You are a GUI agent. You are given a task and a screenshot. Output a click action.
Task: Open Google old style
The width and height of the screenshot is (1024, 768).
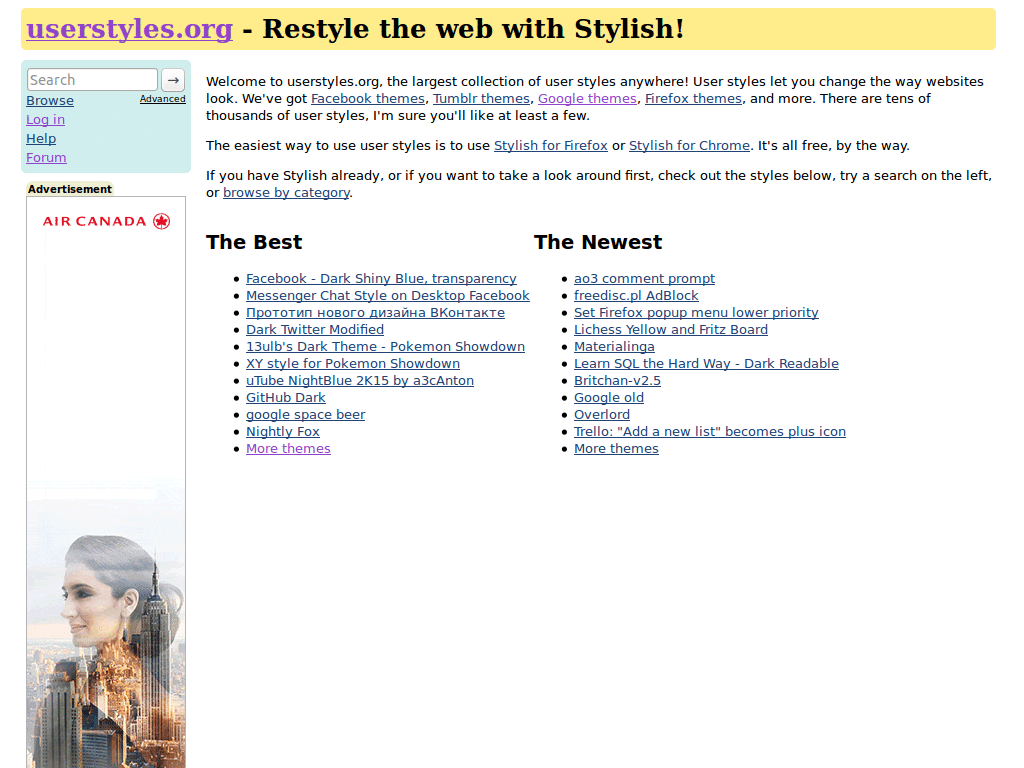(609, 398)
